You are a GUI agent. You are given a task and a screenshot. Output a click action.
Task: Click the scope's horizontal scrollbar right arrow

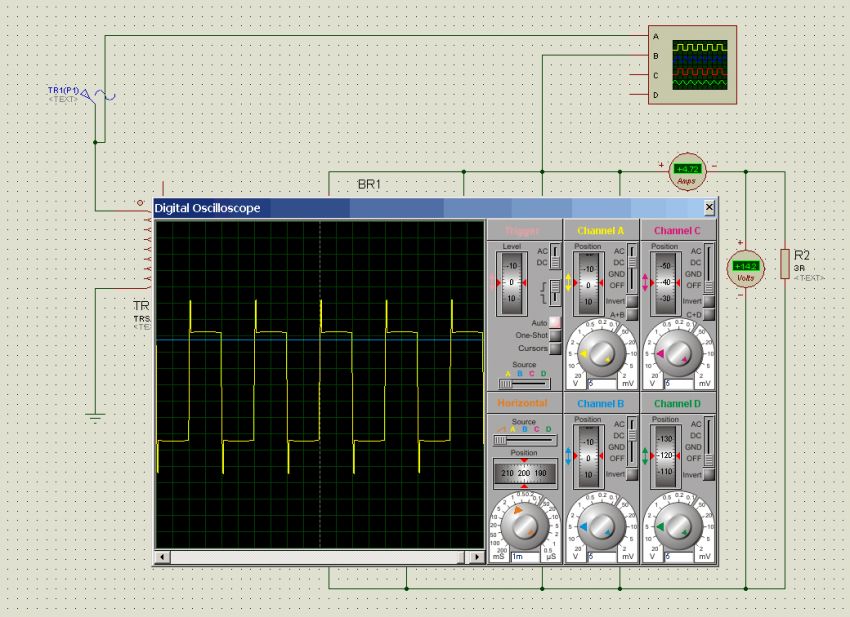(x=476, y=556)
